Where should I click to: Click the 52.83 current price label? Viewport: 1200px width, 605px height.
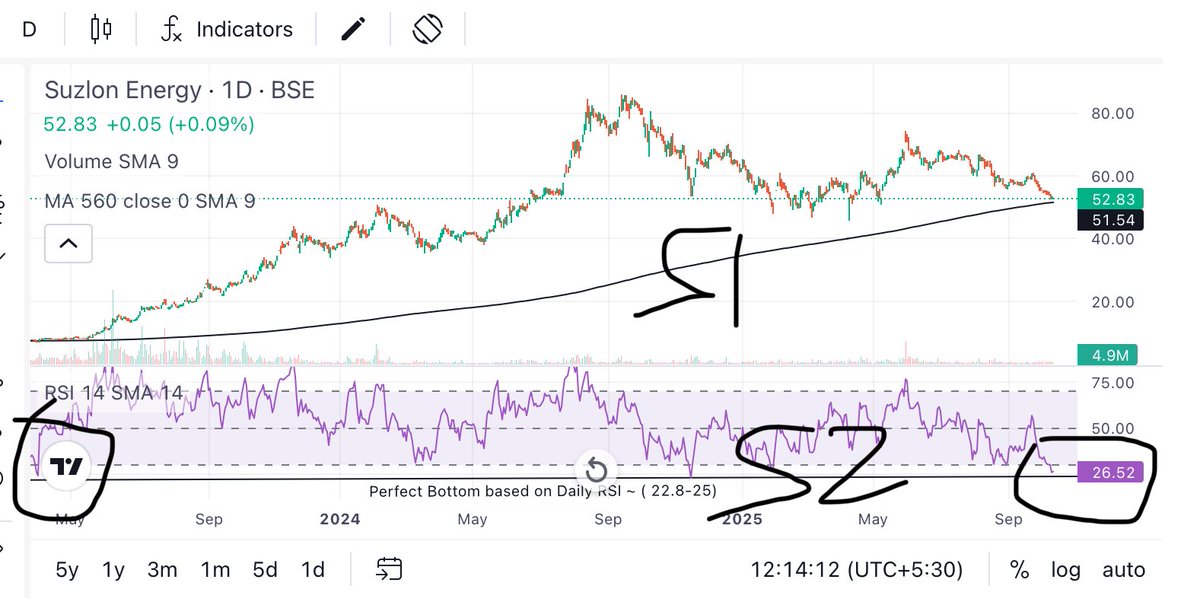pos(1110,199)
